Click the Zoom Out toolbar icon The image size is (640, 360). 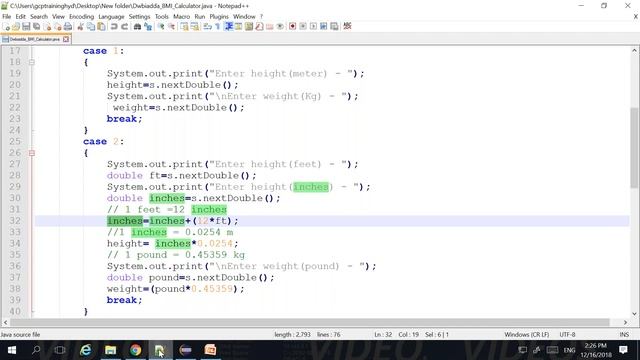(x=171, y=27)
